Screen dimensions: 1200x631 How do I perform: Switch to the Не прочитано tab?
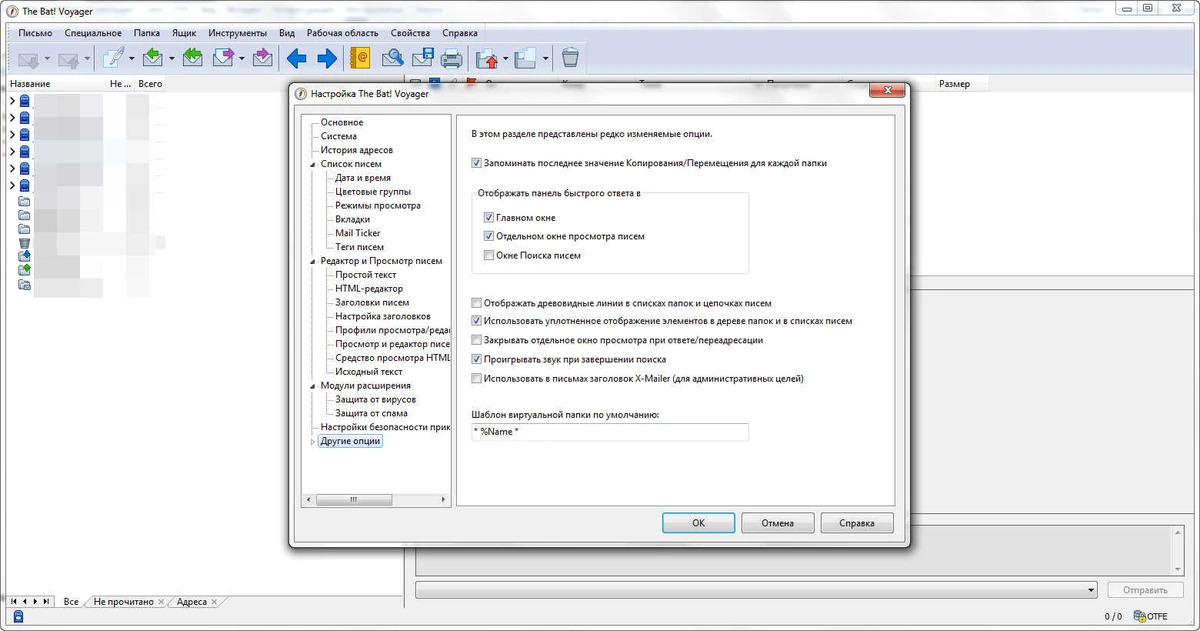124,602
